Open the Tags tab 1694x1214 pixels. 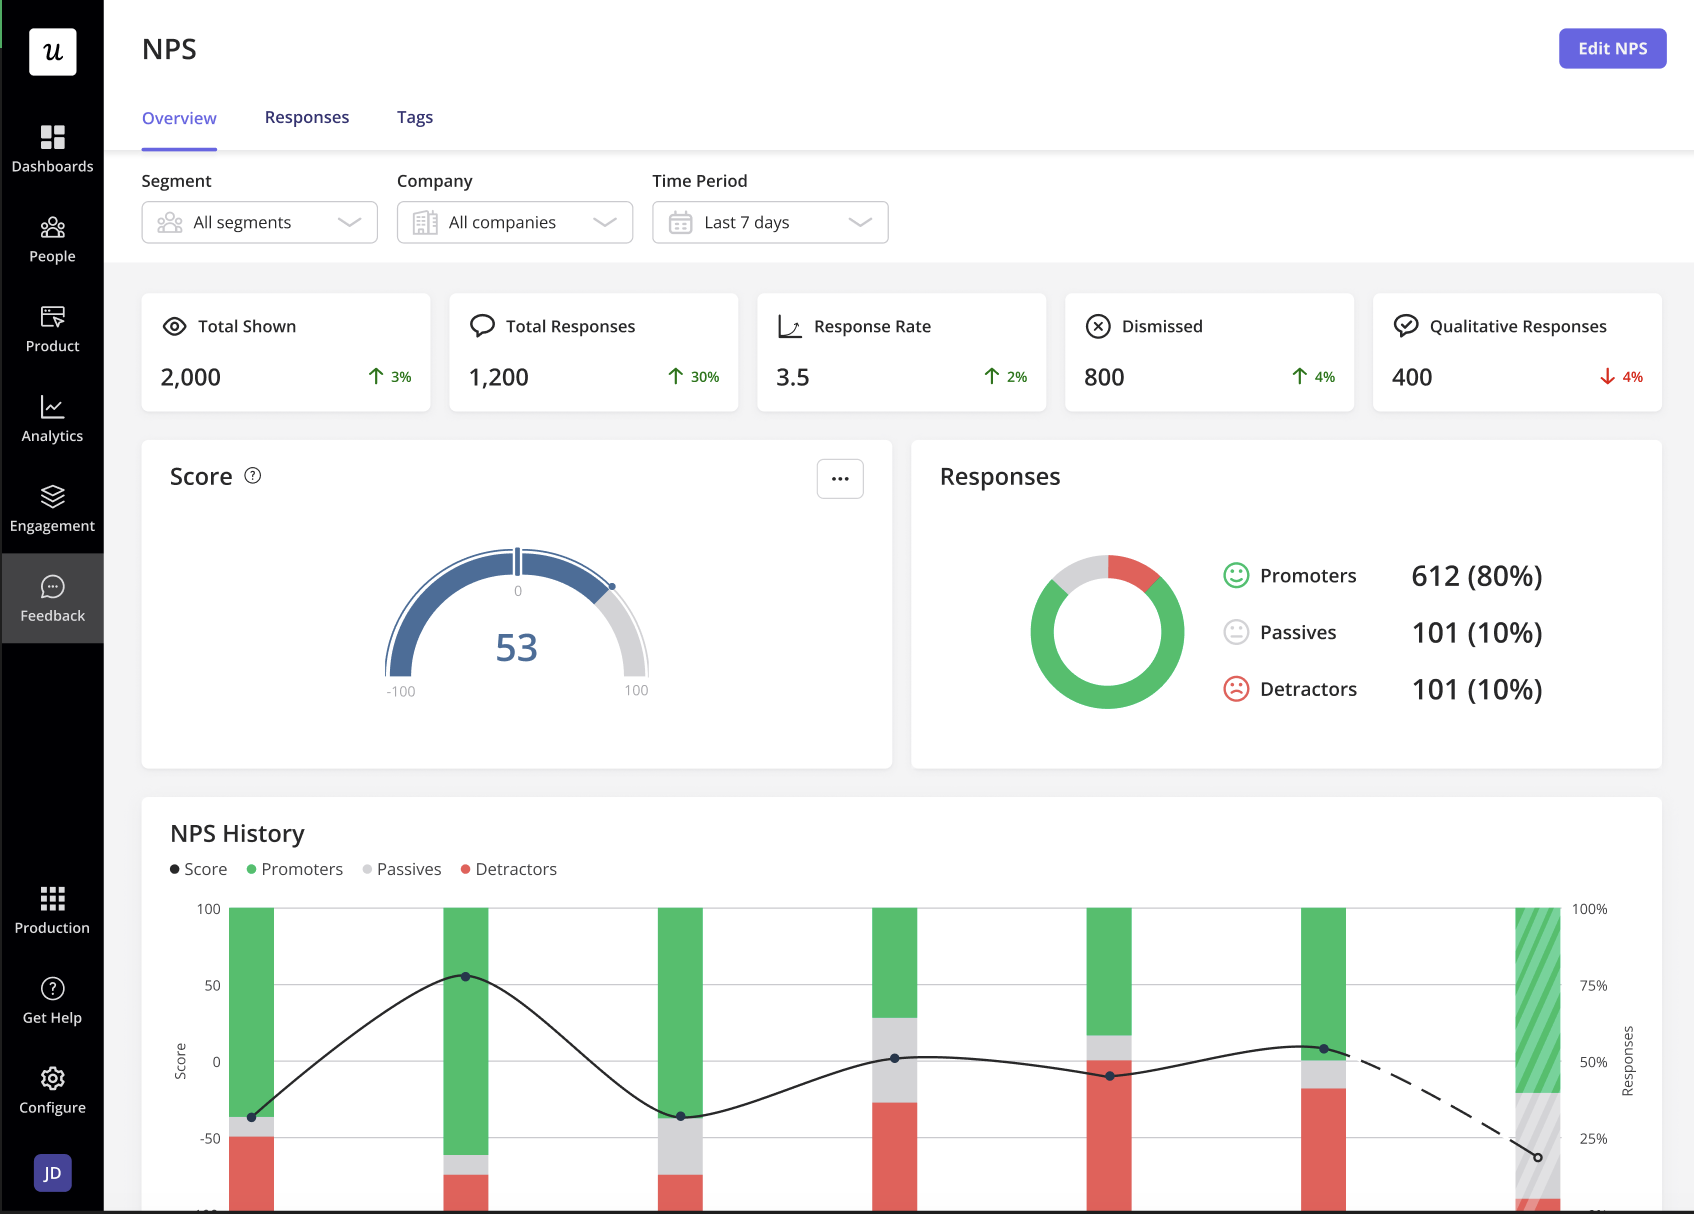tap(414, 117)
